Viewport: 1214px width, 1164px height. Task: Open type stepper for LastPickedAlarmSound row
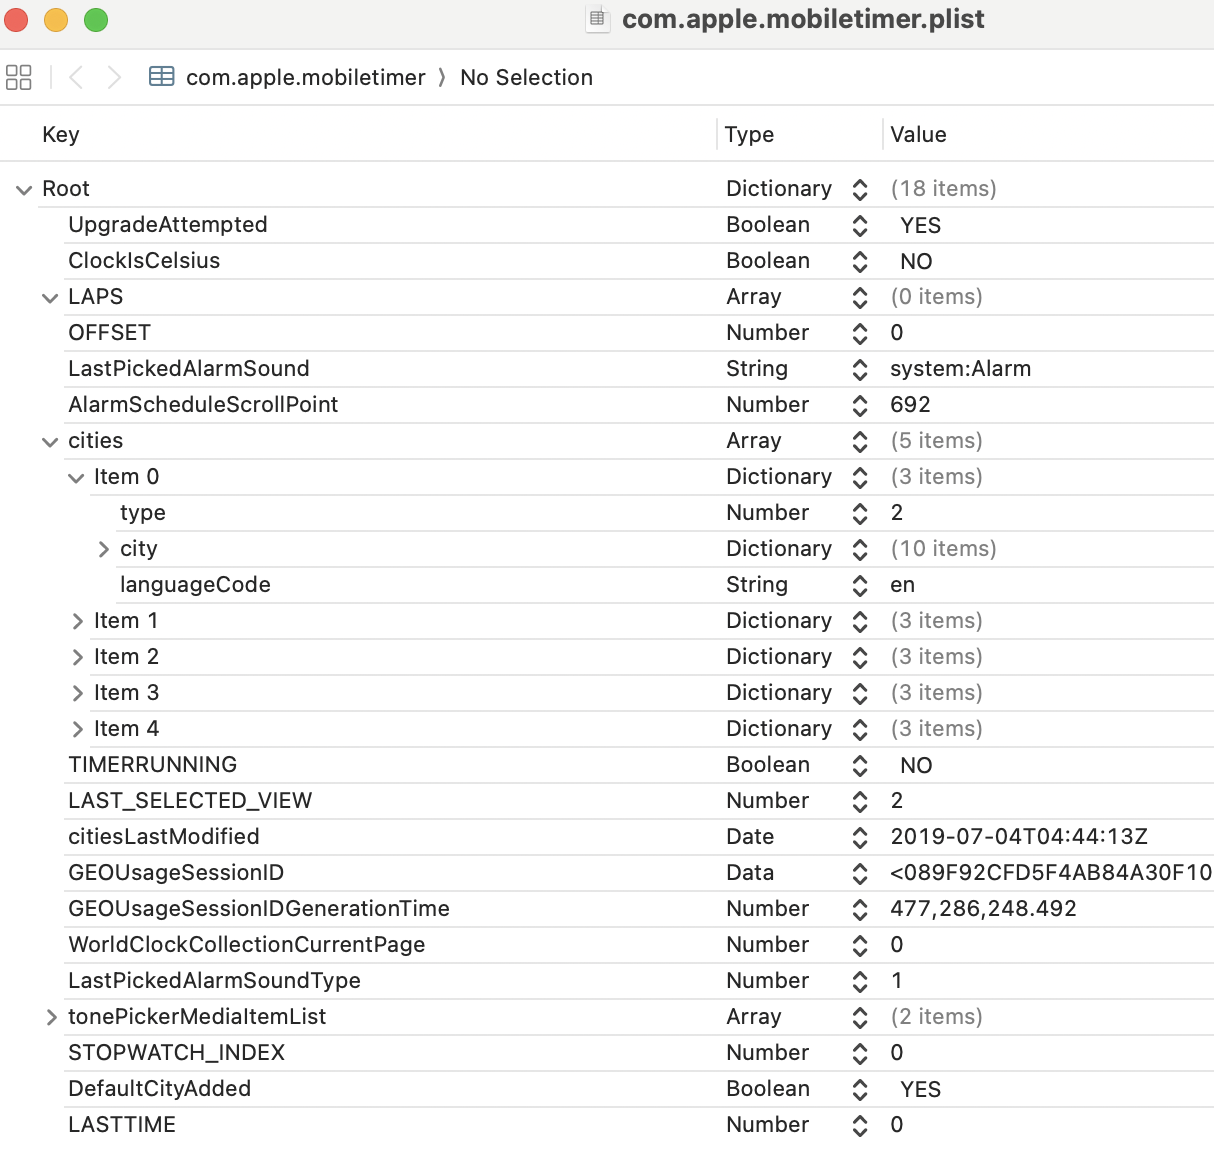tap(860, 370)
